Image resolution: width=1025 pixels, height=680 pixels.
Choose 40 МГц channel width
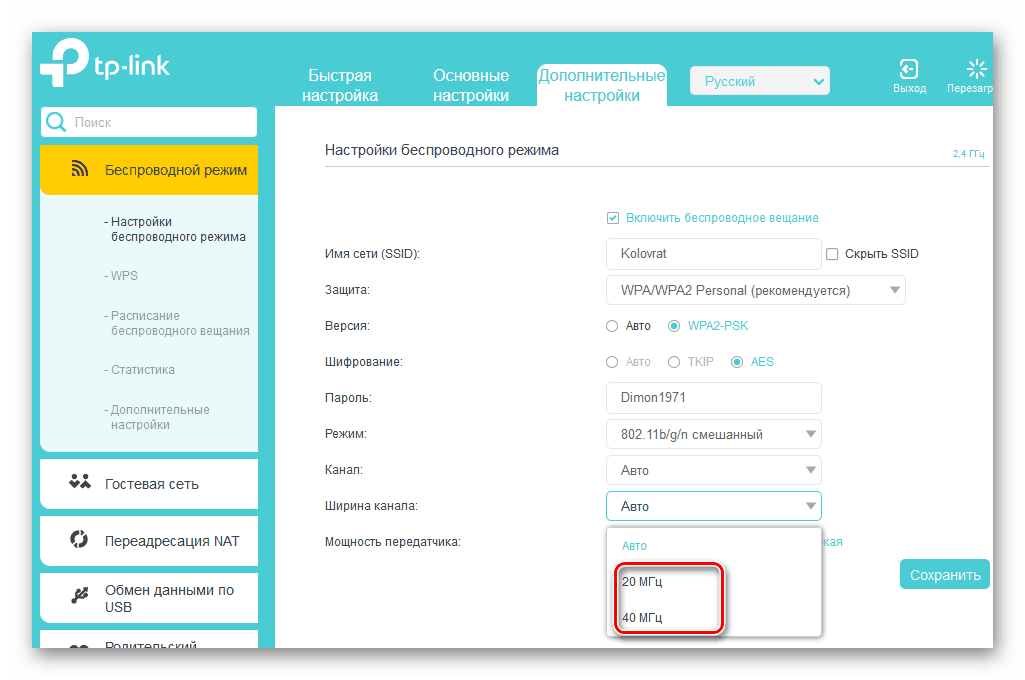pyautogui.click(x=642, y=618)
